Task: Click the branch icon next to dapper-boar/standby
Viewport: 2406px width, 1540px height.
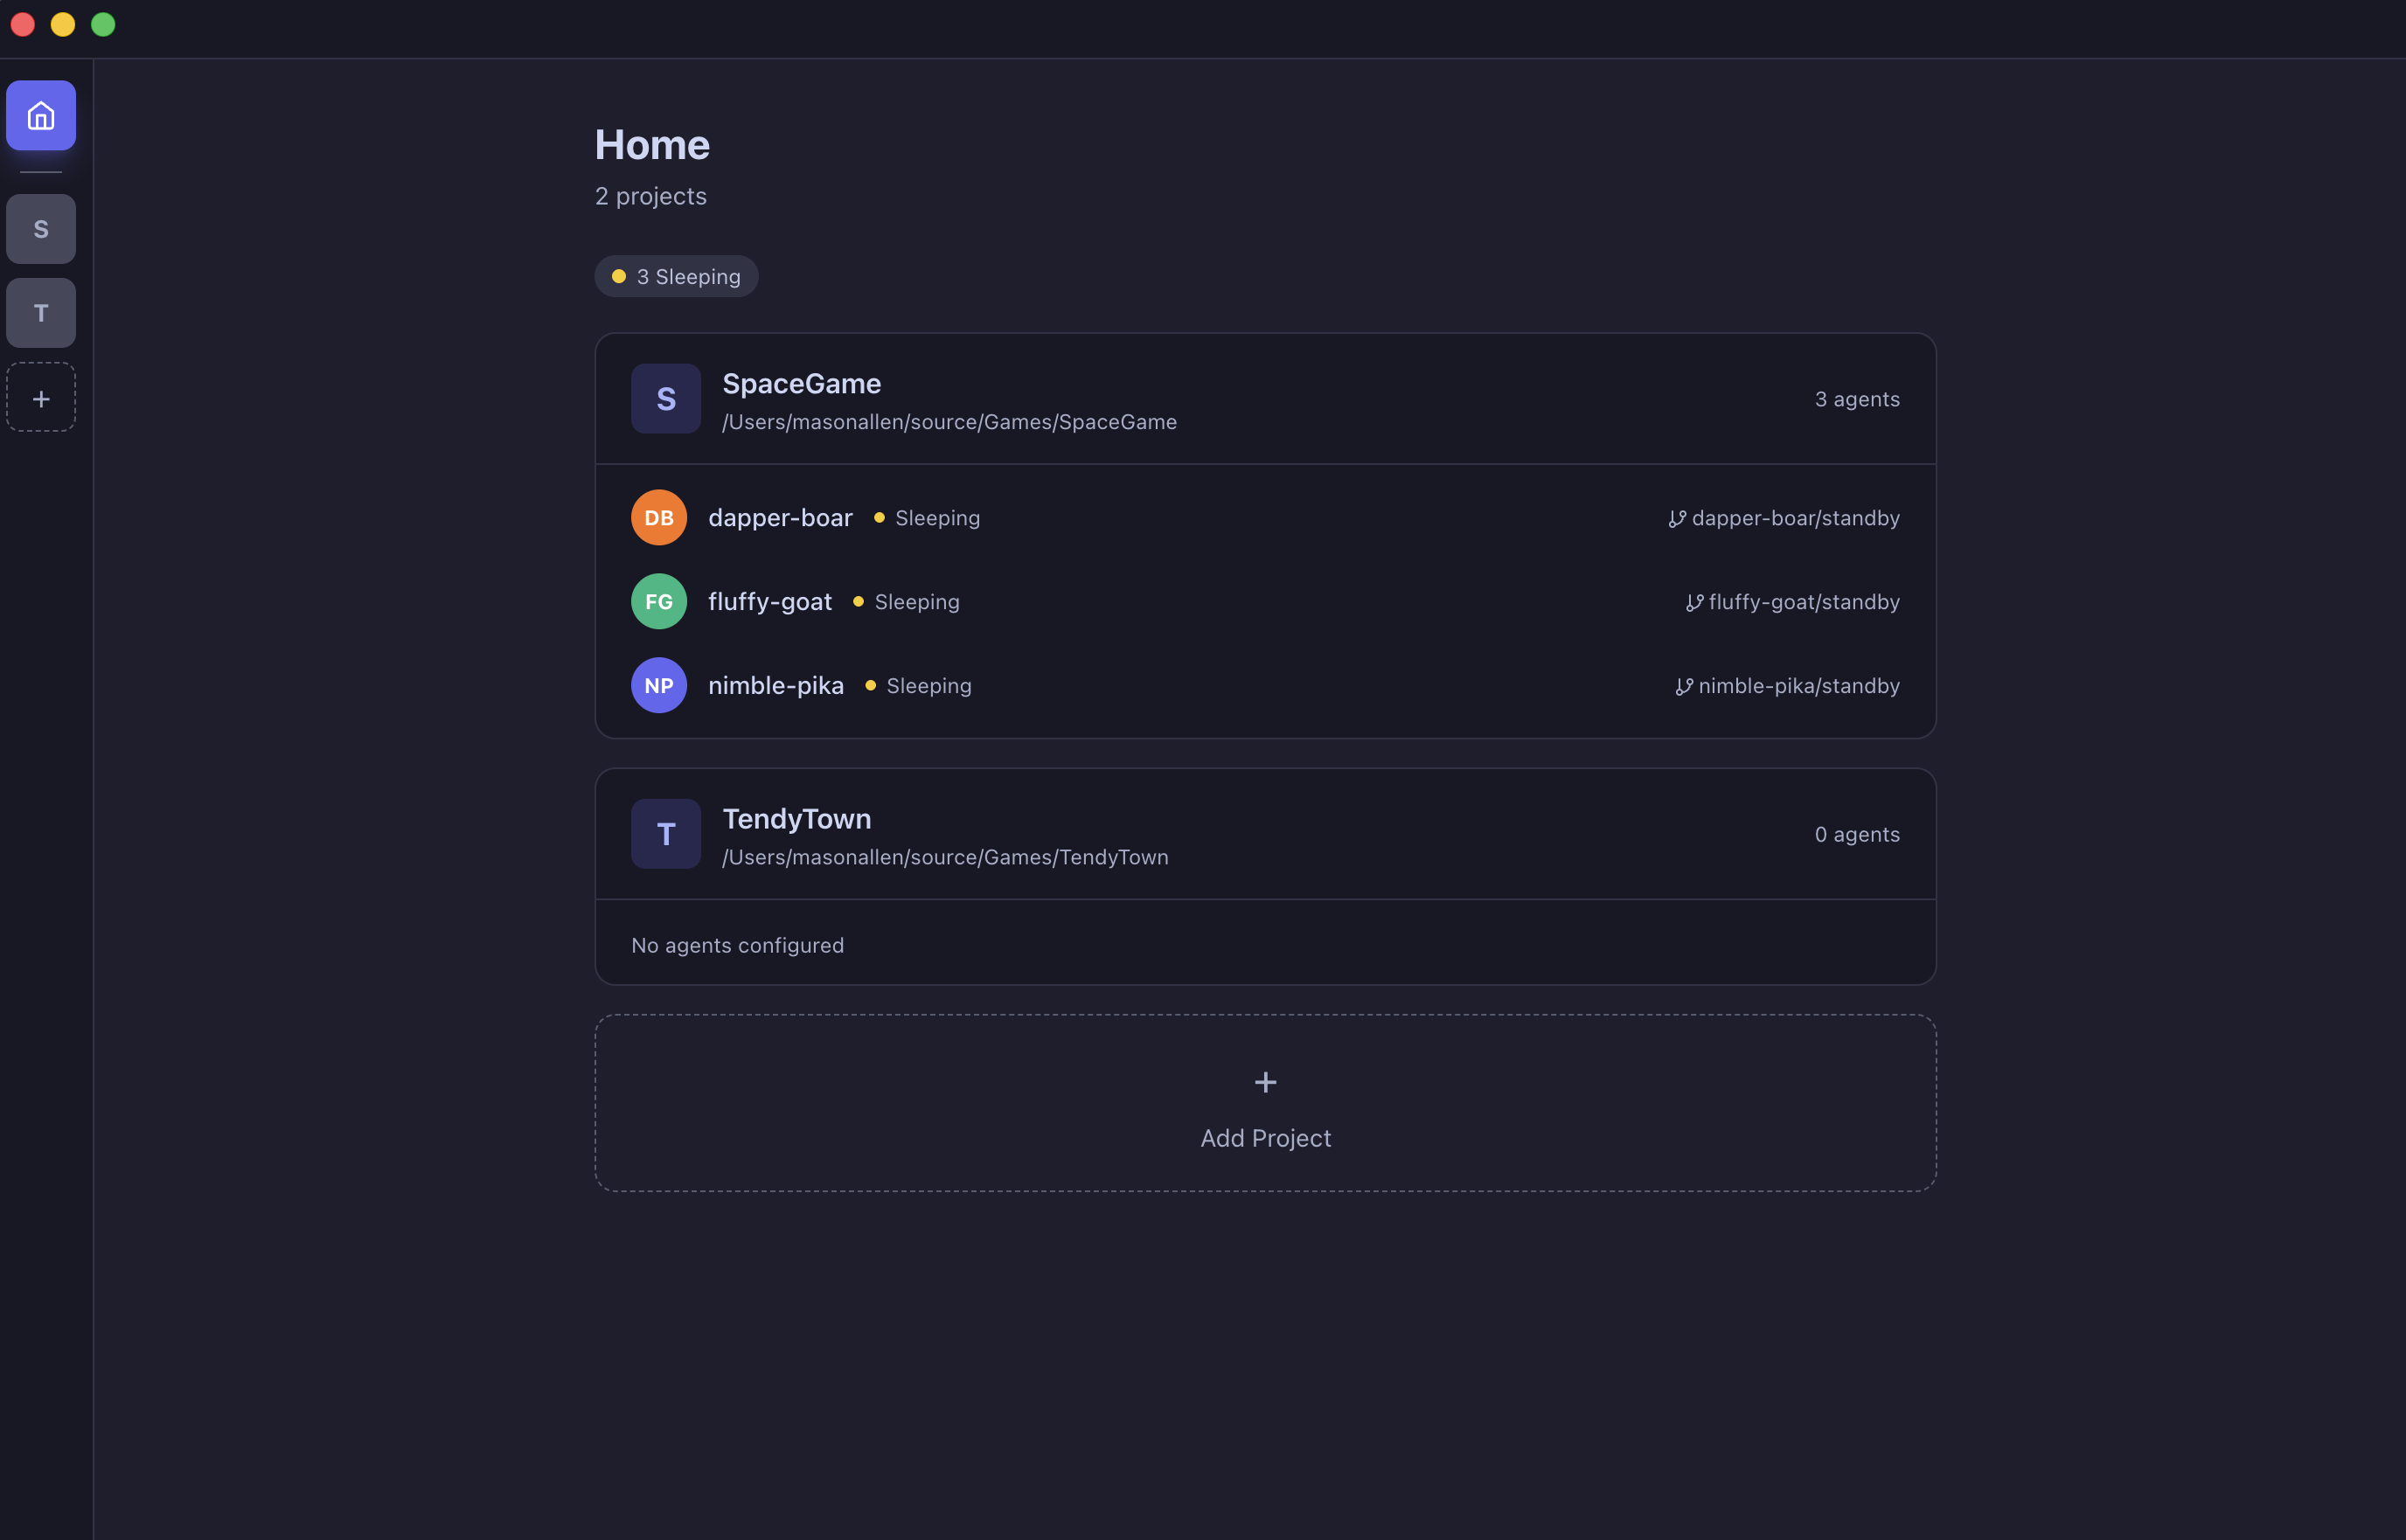Action: (1677, 518)
